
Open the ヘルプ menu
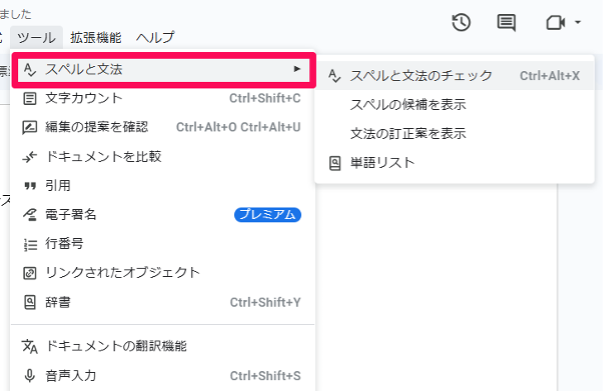click(x=155, y=38)
